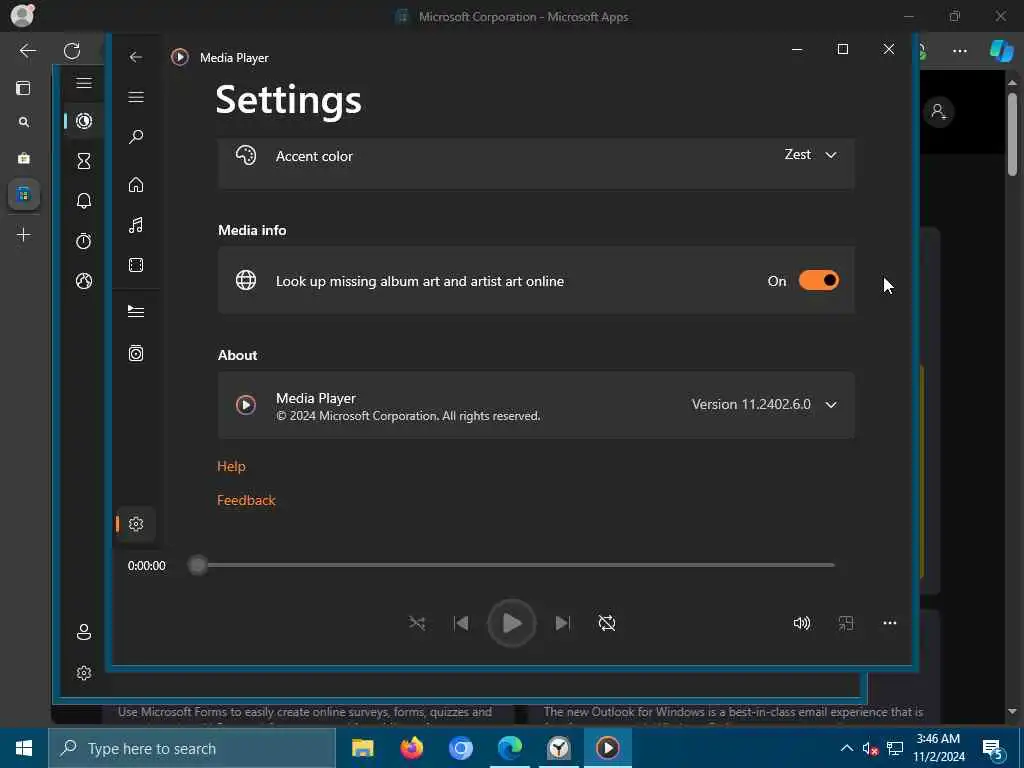
Task: Open Clock app from taskbar
Action: [x=558, y=748]
